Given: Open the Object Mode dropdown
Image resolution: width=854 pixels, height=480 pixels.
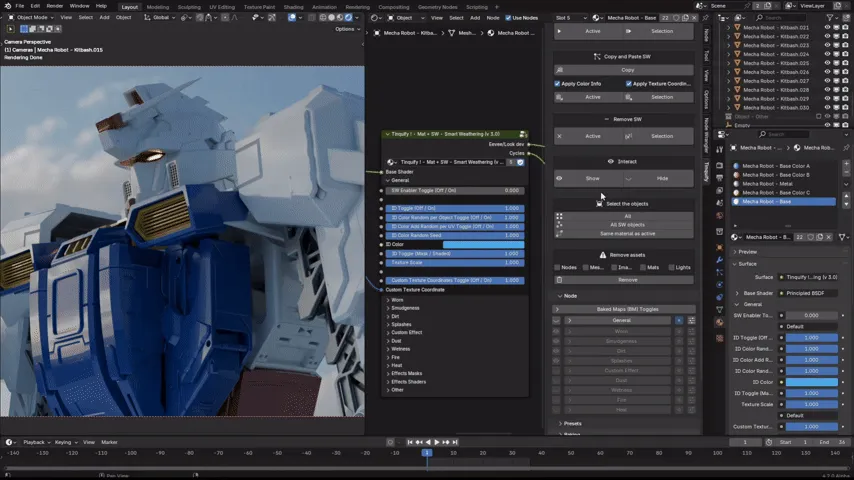Looking at the screenshot, I should click(32, 17).
